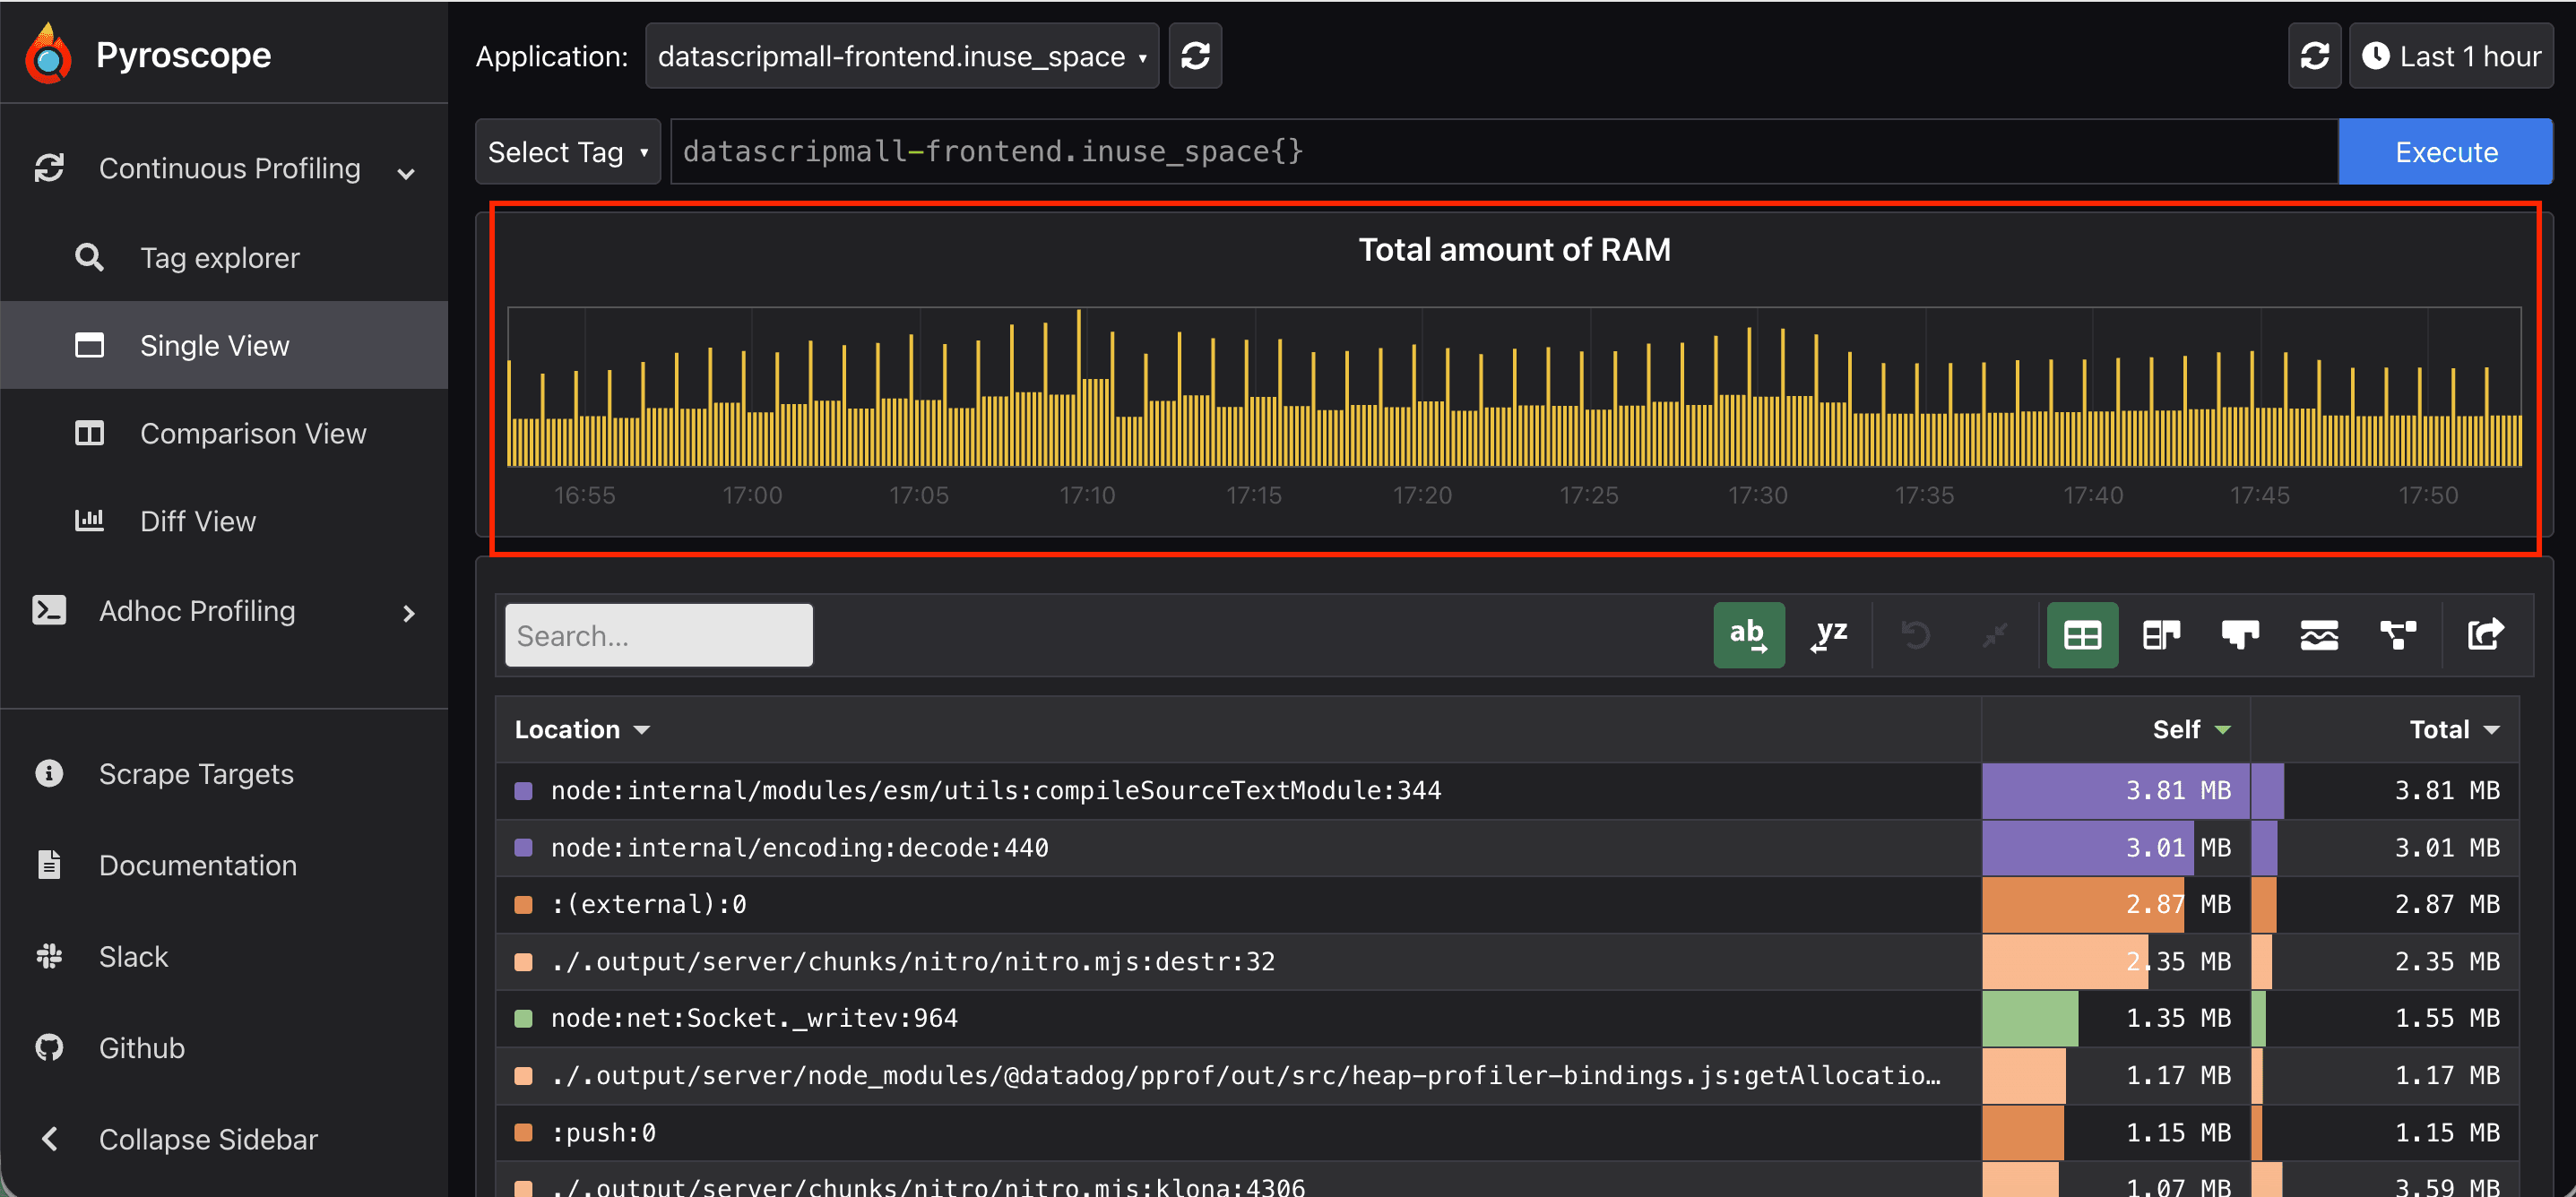This screenshot has width=2576, height=1197.
Task: Switch to flamegraph-only view
Action: [2239, 635]
